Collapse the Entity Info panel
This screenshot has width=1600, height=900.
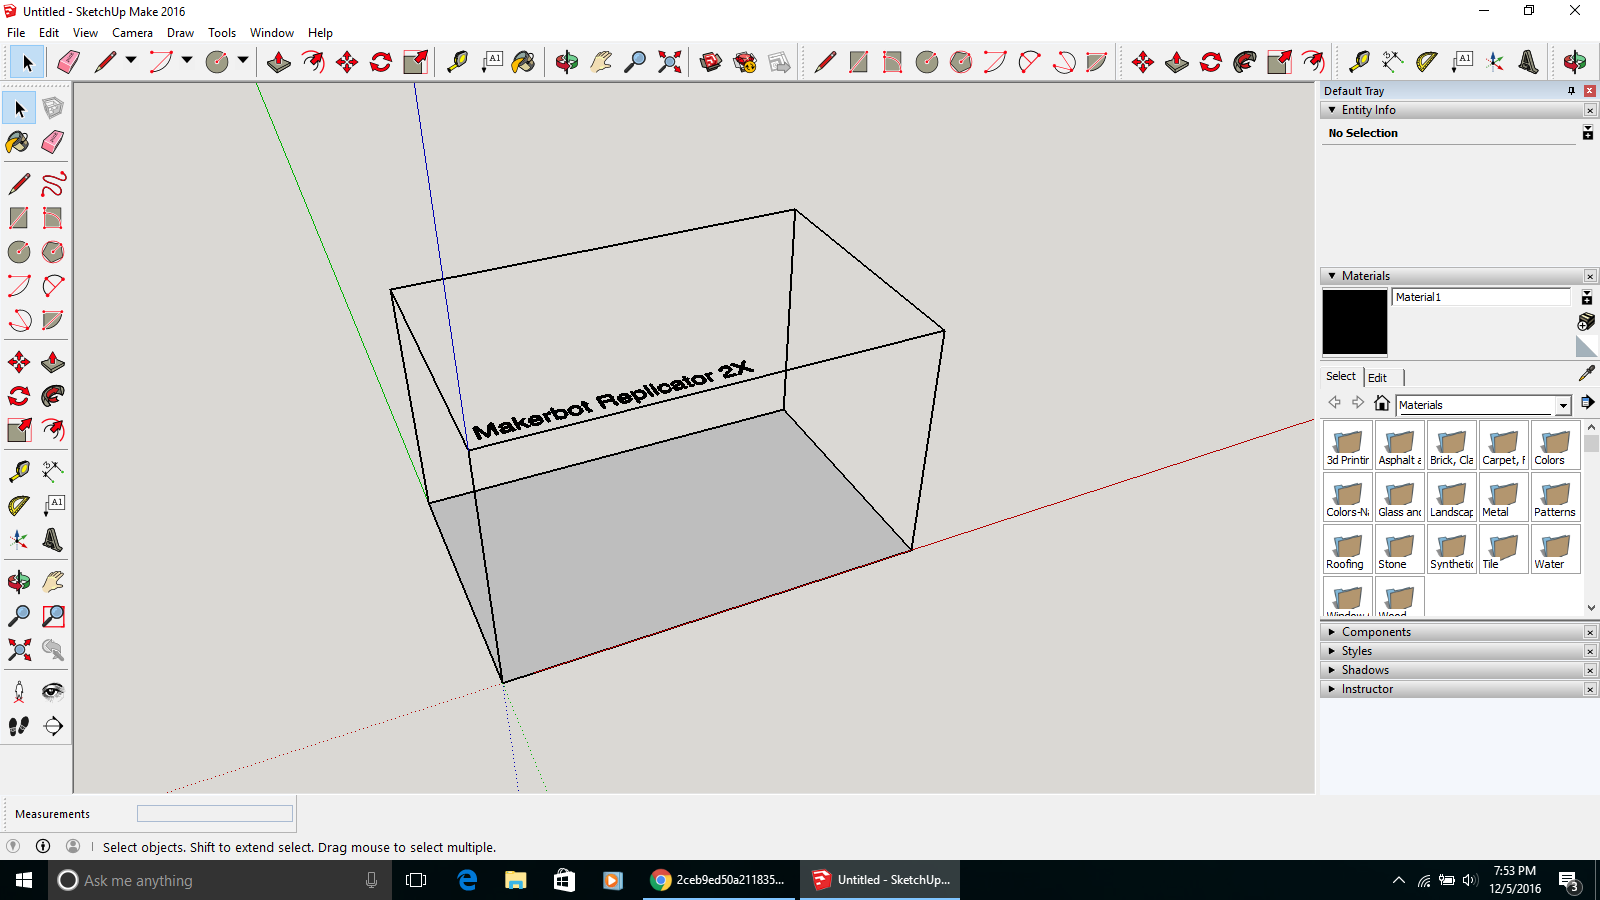coord(1332,110)
